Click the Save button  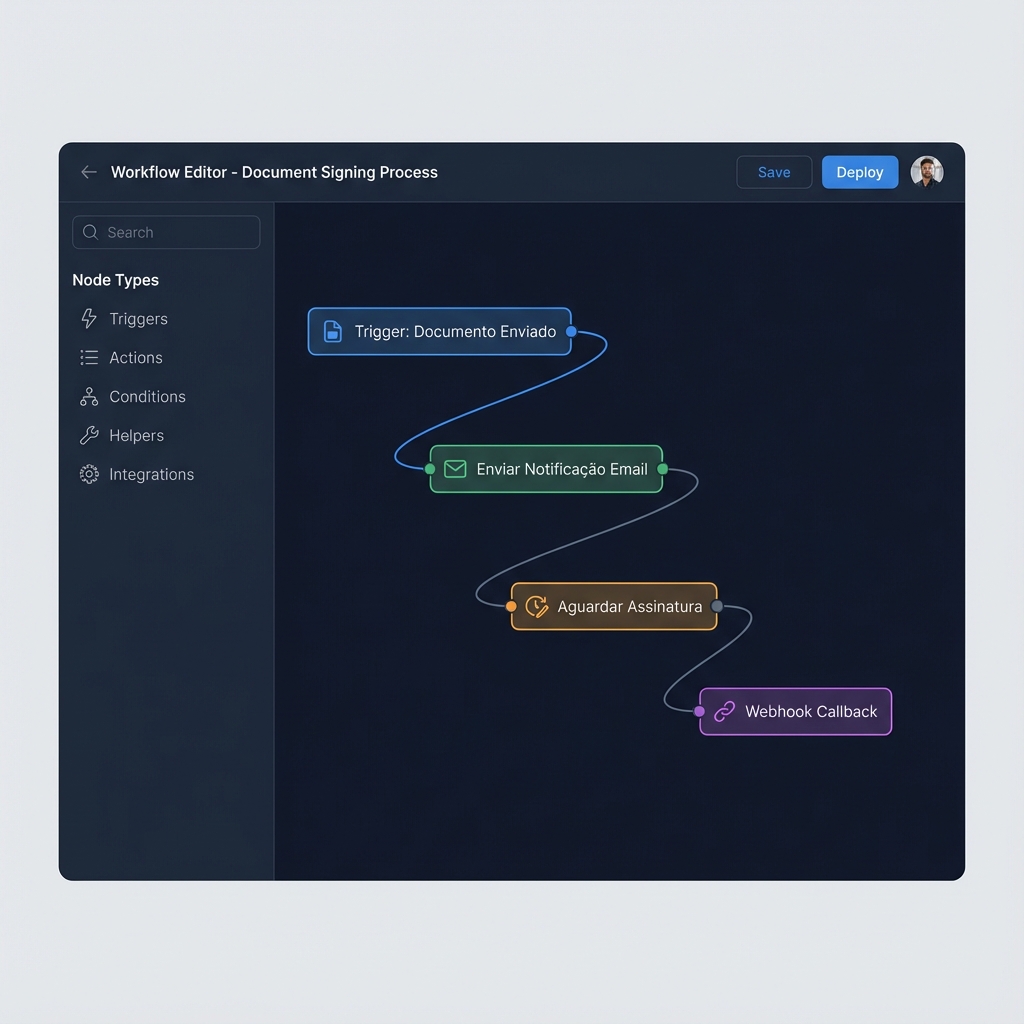pyautogui.click(x=774, y=172)
